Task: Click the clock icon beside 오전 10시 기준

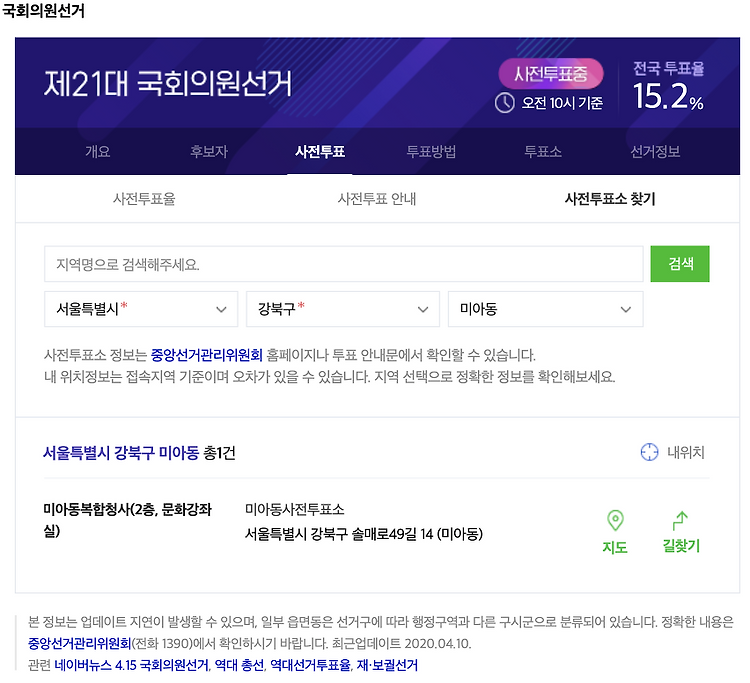Action: (x=504, y=103)
